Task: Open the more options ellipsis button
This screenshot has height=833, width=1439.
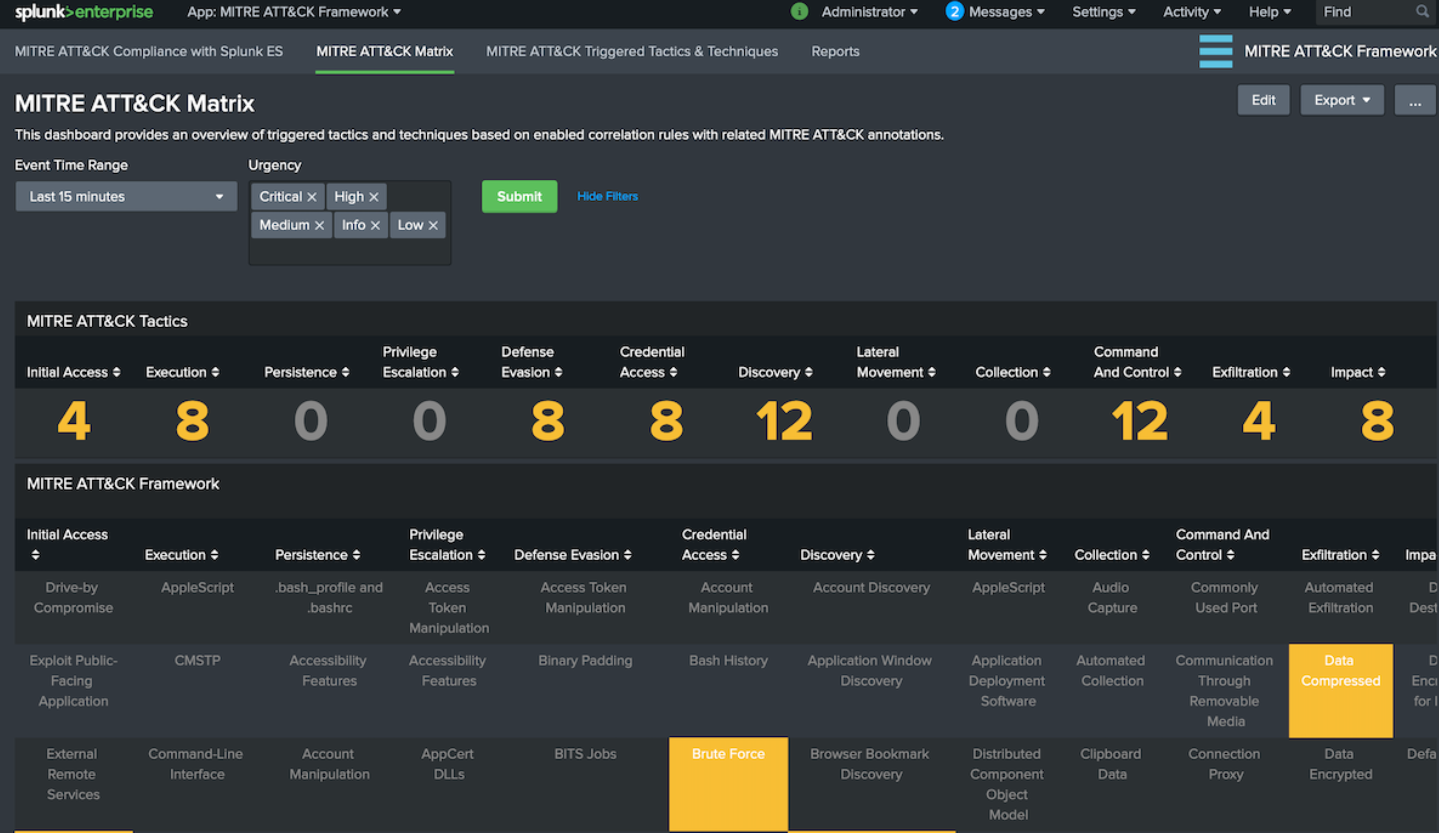Action: pos(1415,100)
